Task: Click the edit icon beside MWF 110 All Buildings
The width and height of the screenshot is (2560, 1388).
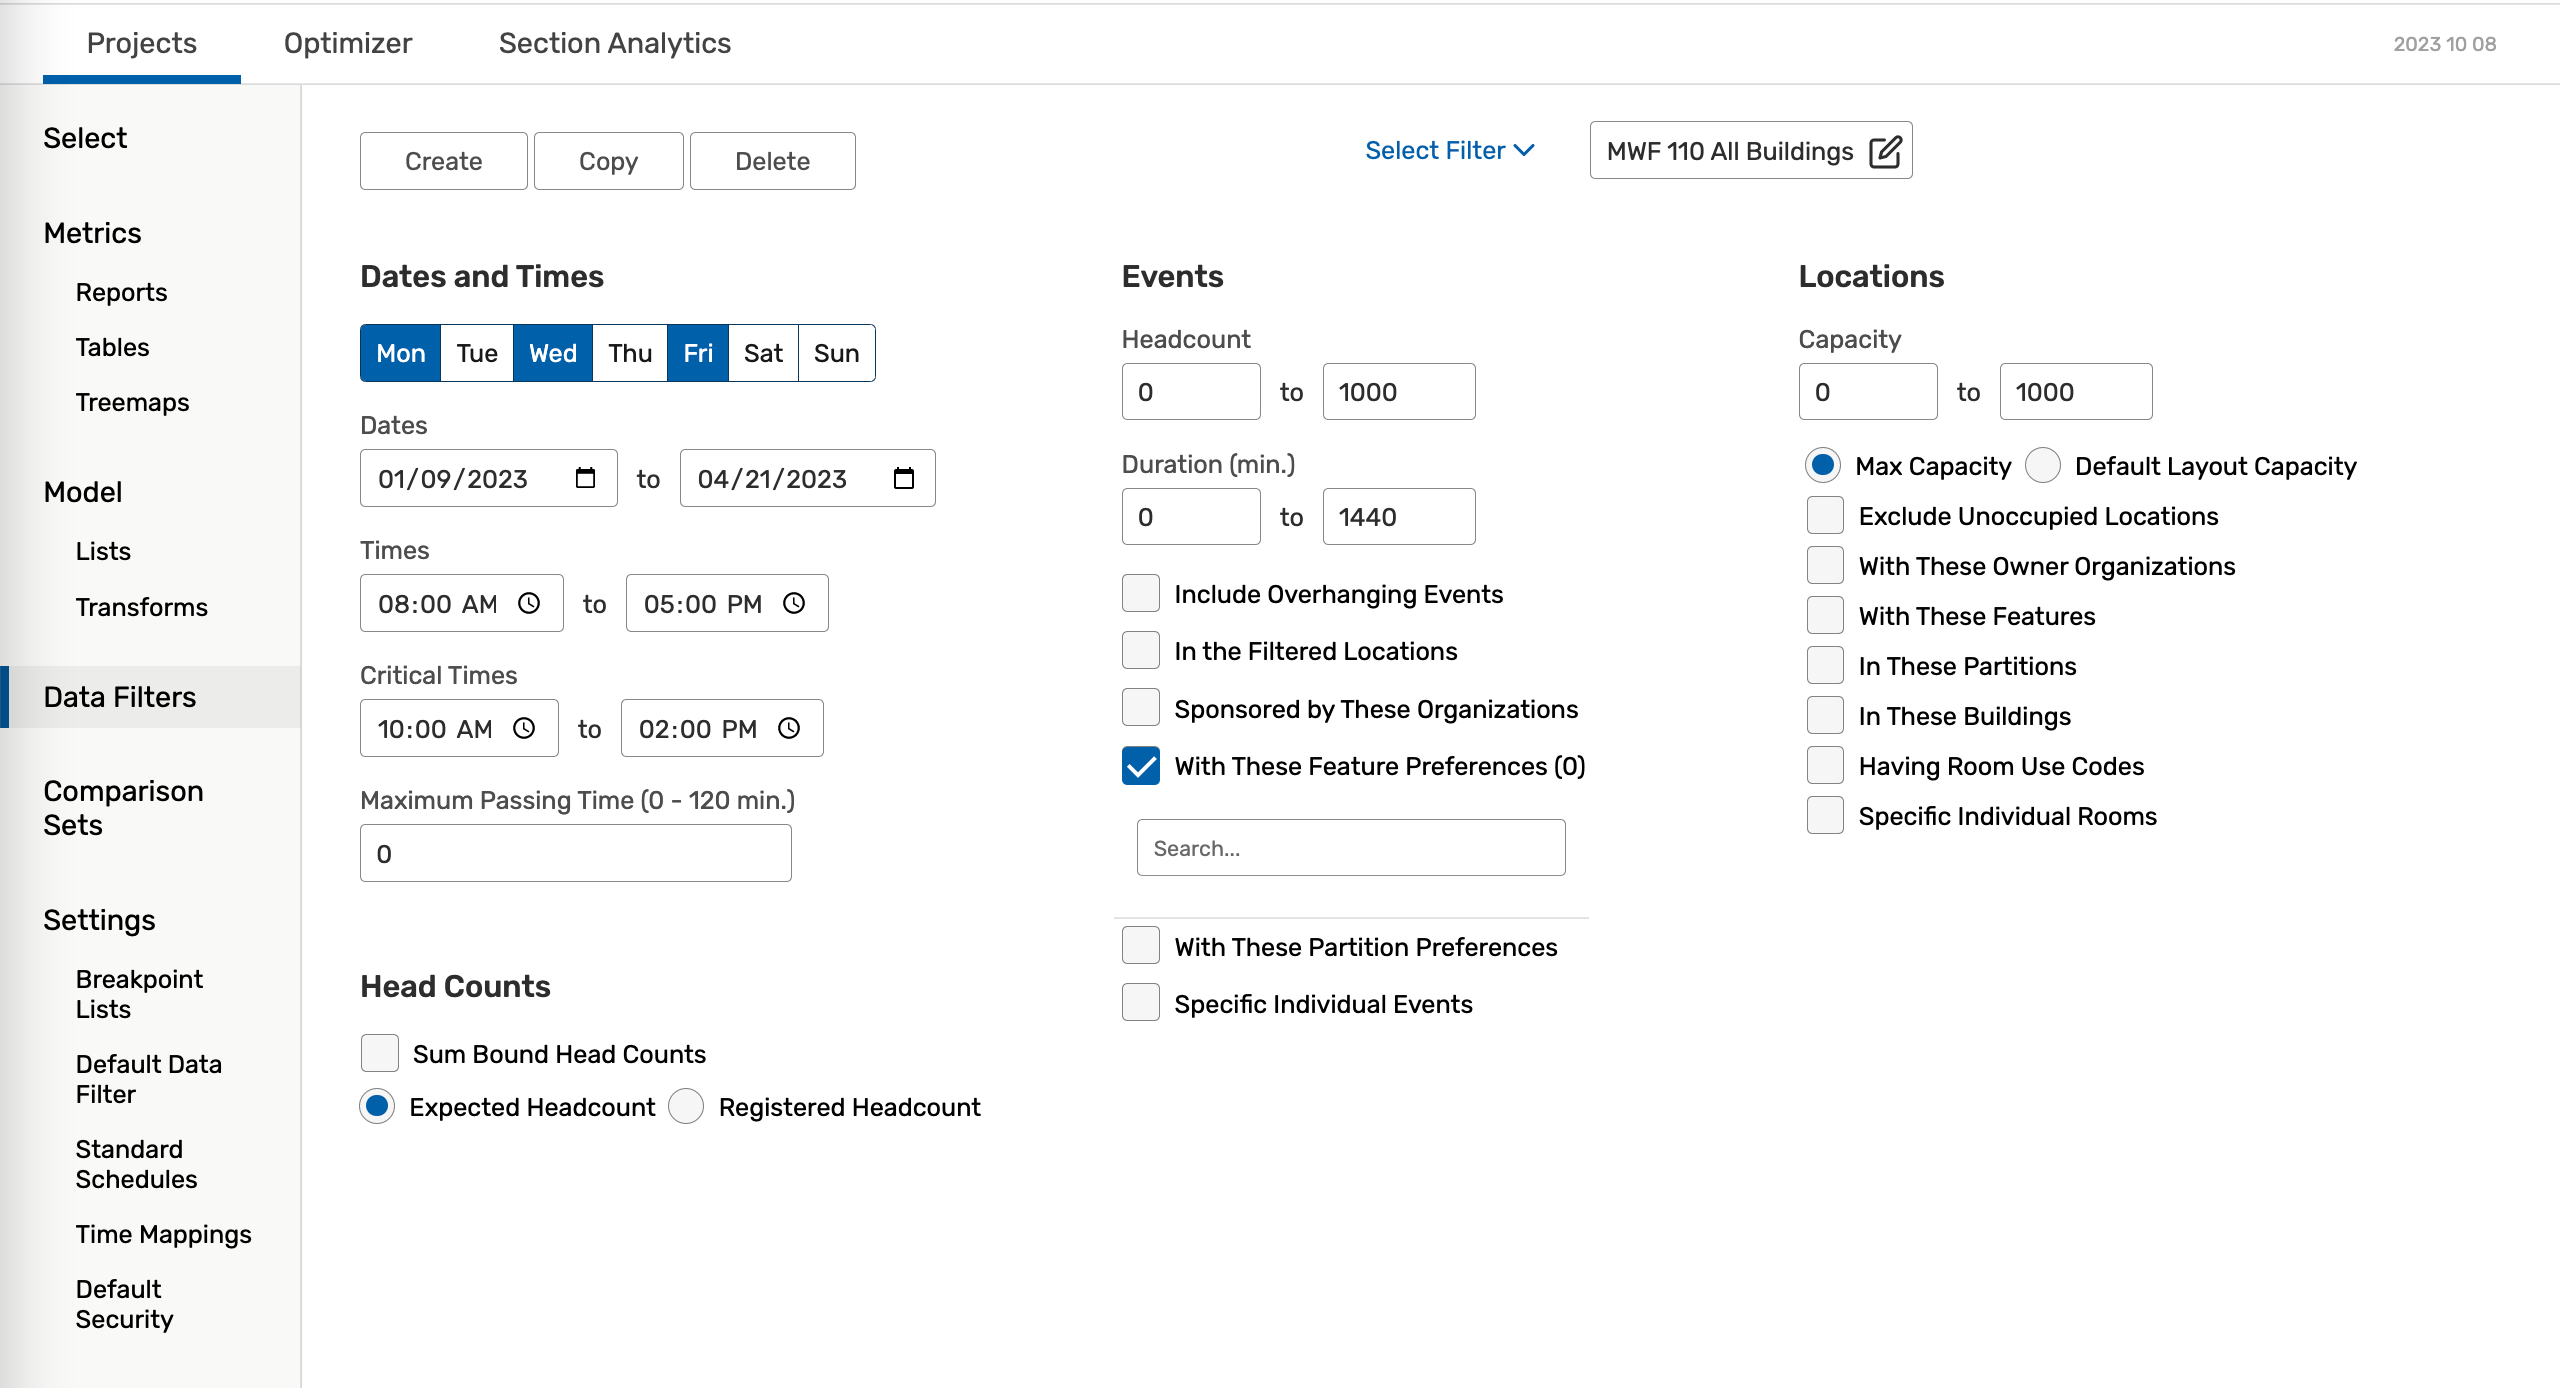Action: tap(1885, 151)
